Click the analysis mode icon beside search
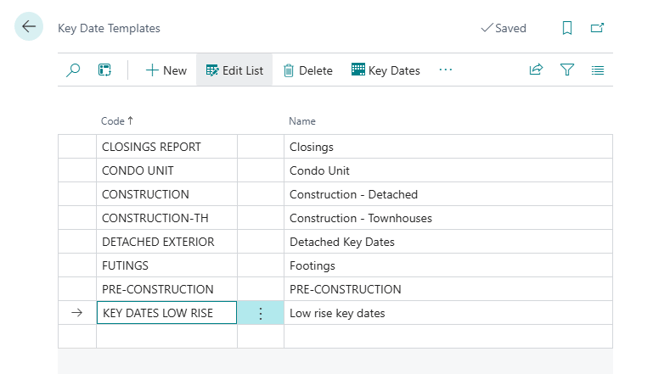This screenshot has height=374, width=670. [x=104, y=70]
